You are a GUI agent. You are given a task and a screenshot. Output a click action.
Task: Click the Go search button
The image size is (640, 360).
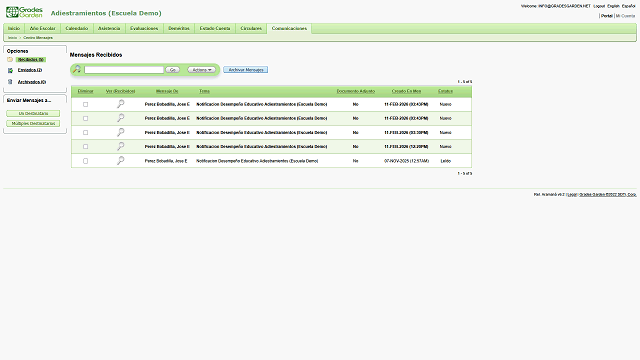173,70
